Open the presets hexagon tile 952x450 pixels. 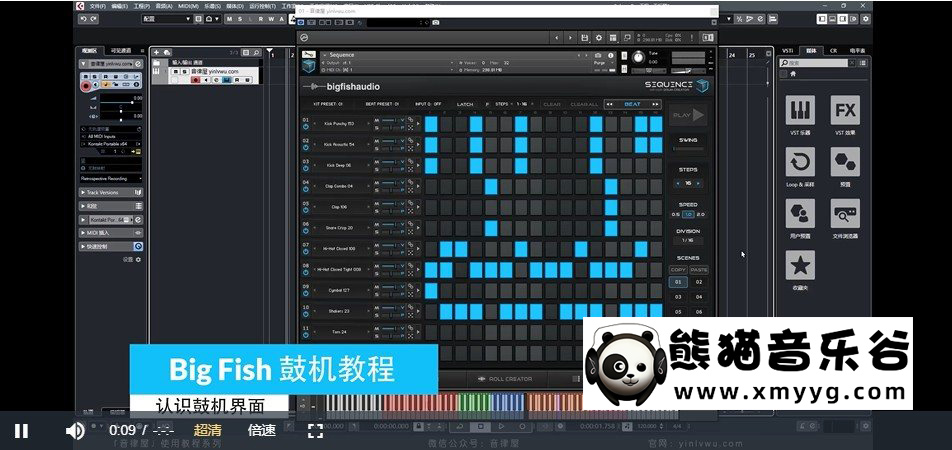[x=845, y=162]
